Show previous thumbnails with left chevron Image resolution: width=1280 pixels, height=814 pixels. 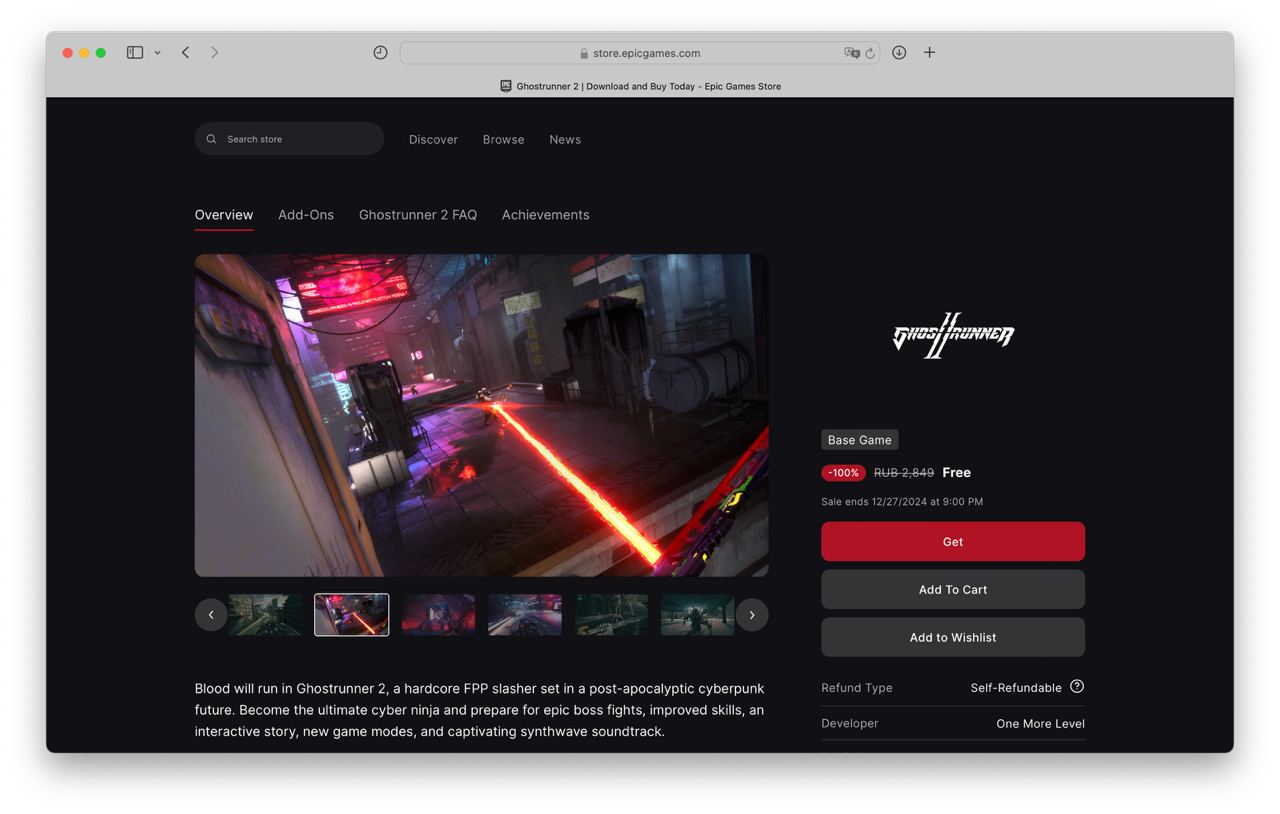tap(211, 615)
